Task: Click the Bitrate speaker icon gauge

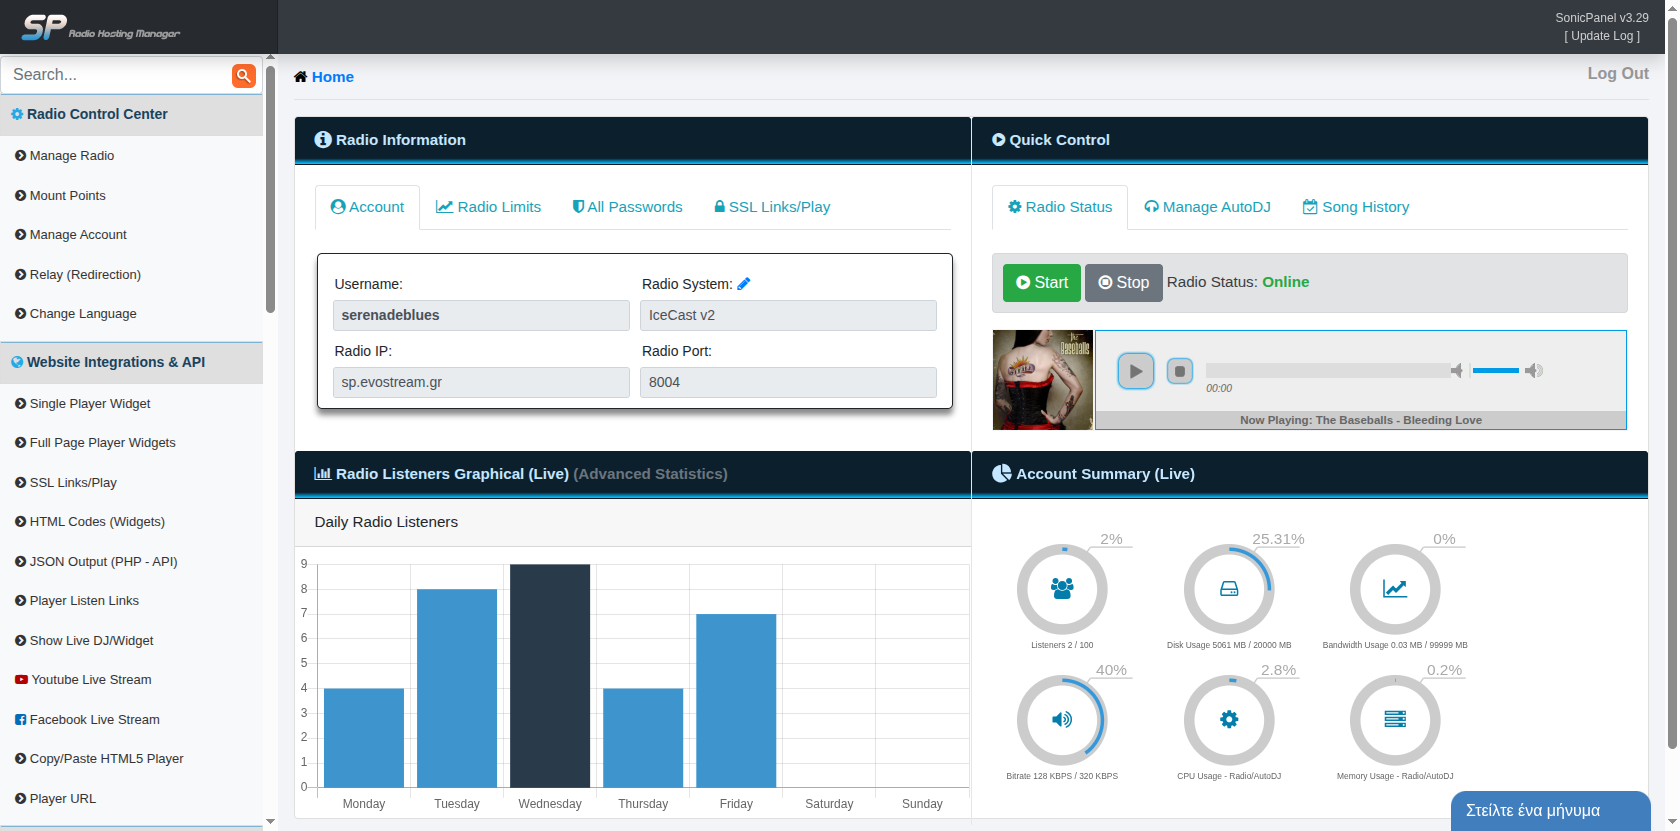Action: click(1062, 720)
